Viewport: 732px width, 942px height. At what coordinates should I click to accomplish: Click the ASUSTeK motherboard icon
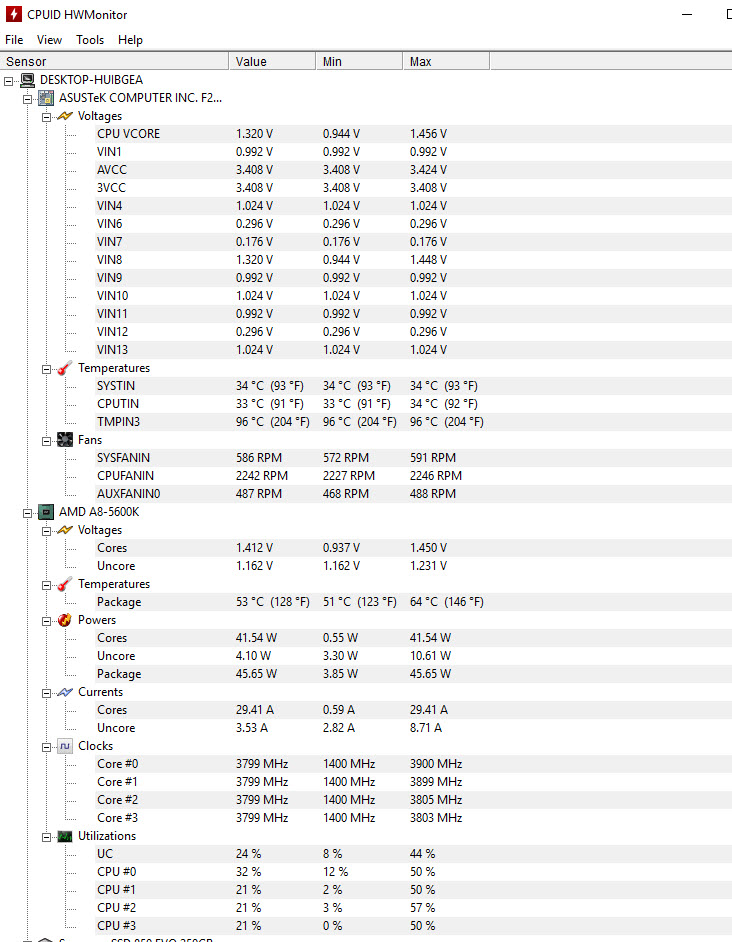(46, 98)
